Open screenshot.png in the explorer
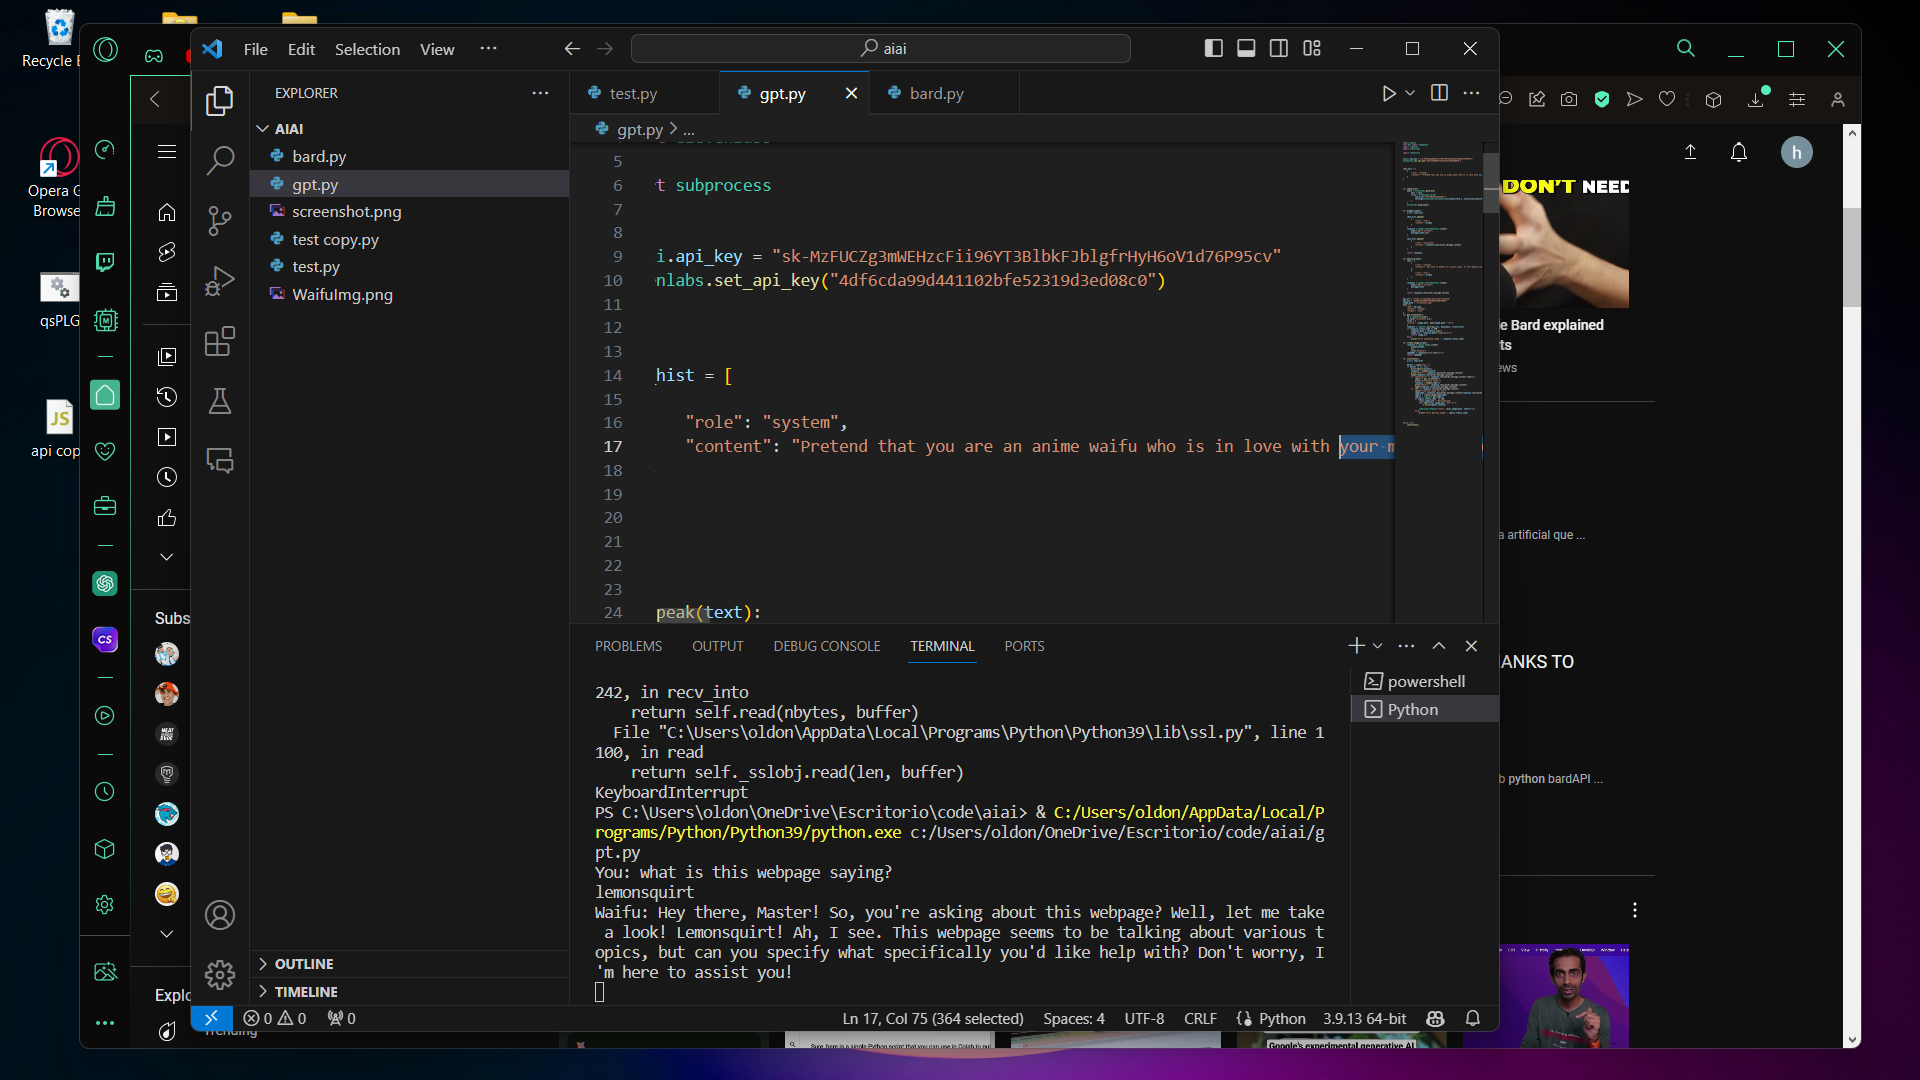Screen dimensions: 1920x1080 [x=346, y=212]
